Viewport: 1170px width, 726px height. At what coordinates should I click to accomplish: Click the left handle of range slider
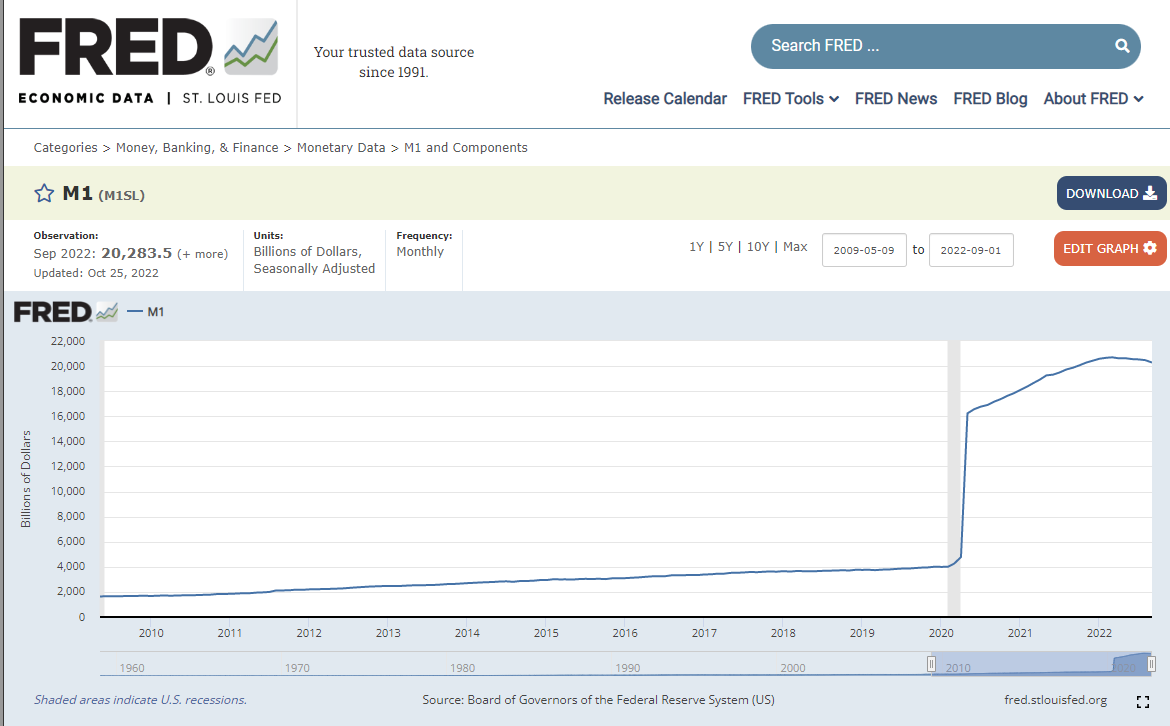point(931,664)
